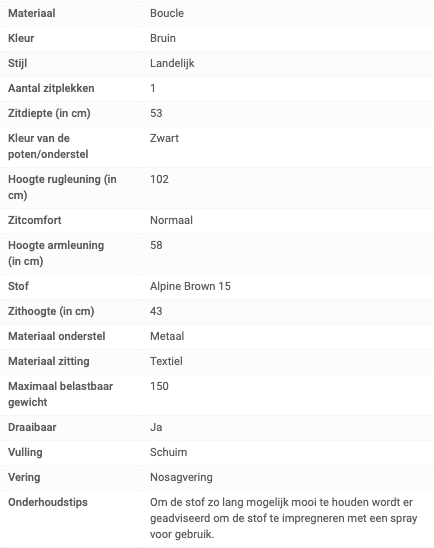Select the Landelijk style value
This screenshot has height=548, width=434.
[172, 63]
